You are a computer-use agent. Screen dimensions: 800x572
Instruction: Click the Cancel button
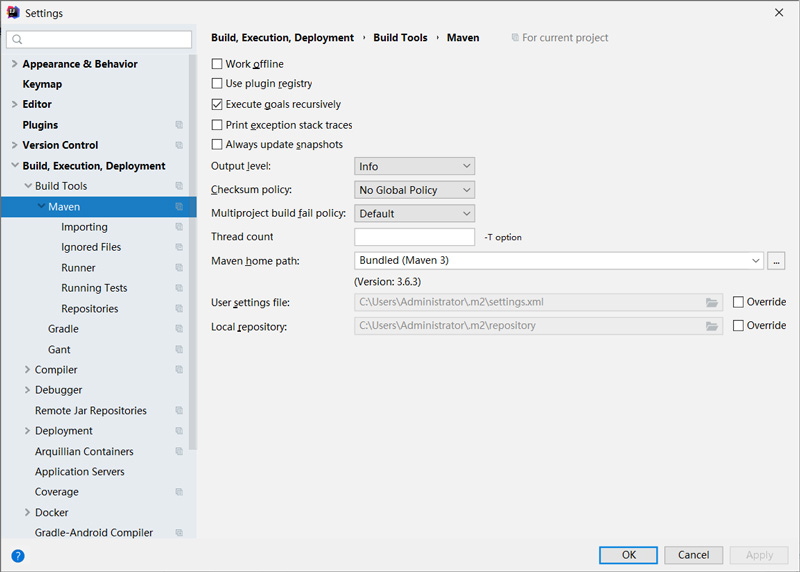coord(693,555)
